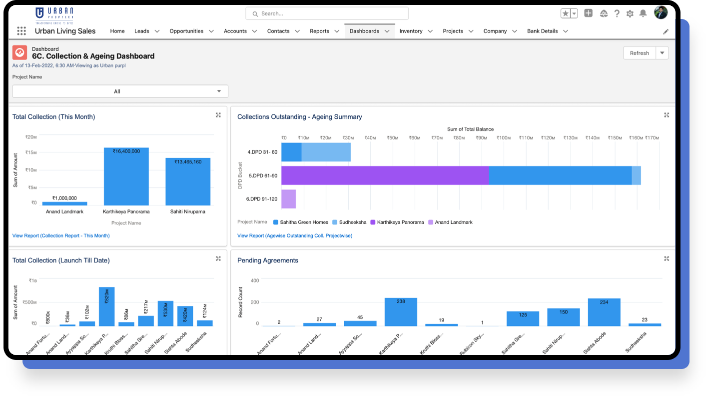
Task: Click the Favorites star icon
Action: point(566,13)
